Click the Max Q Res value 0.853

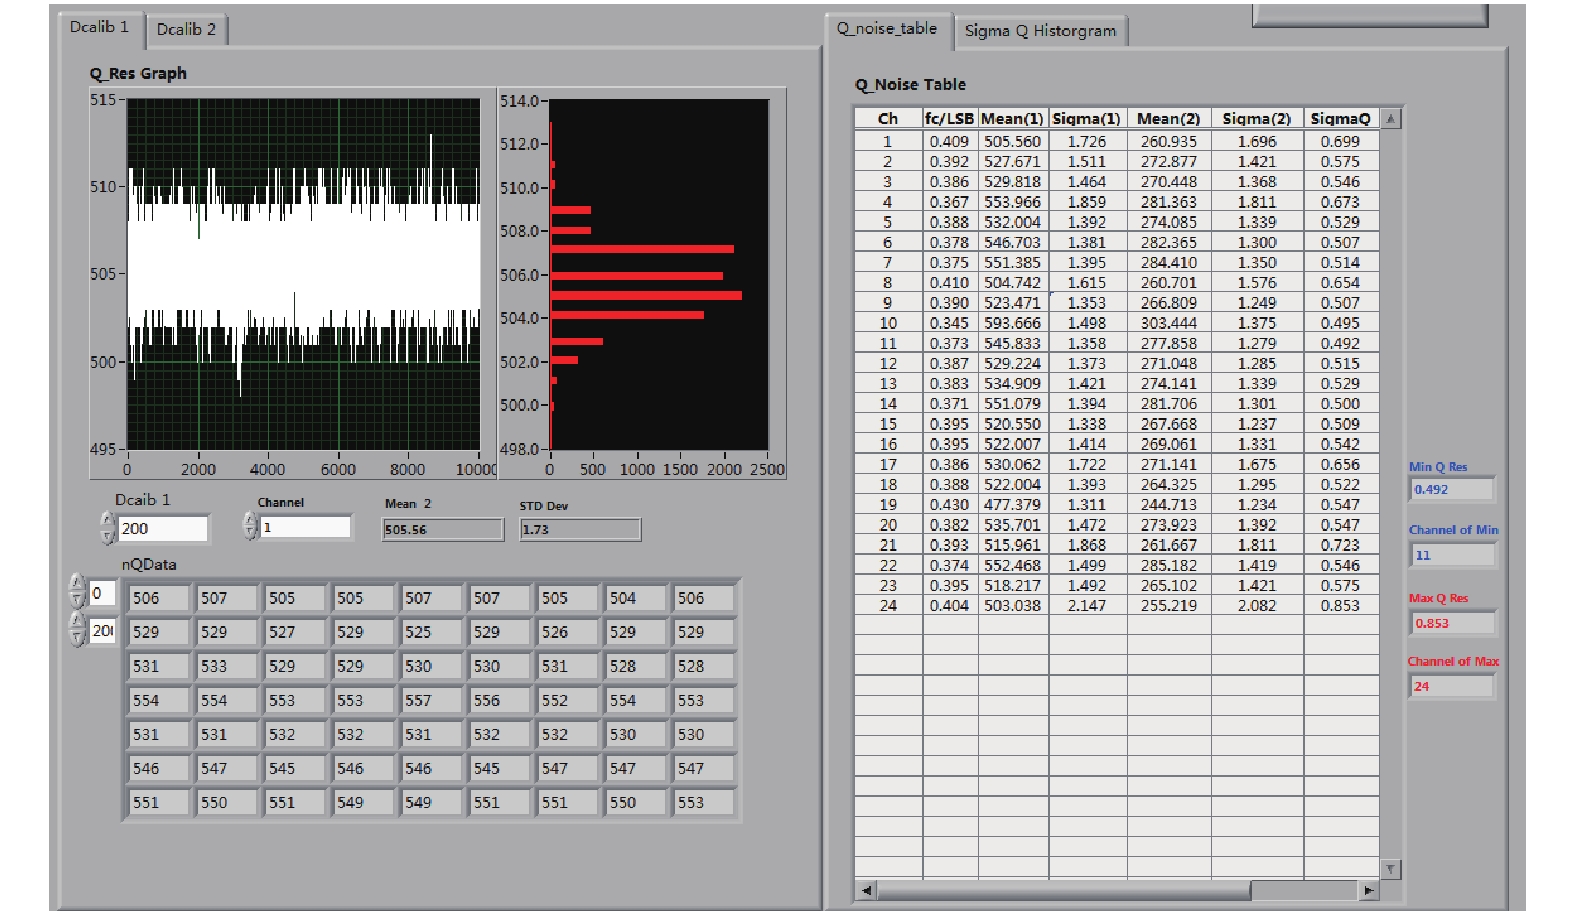(1452, 623)
